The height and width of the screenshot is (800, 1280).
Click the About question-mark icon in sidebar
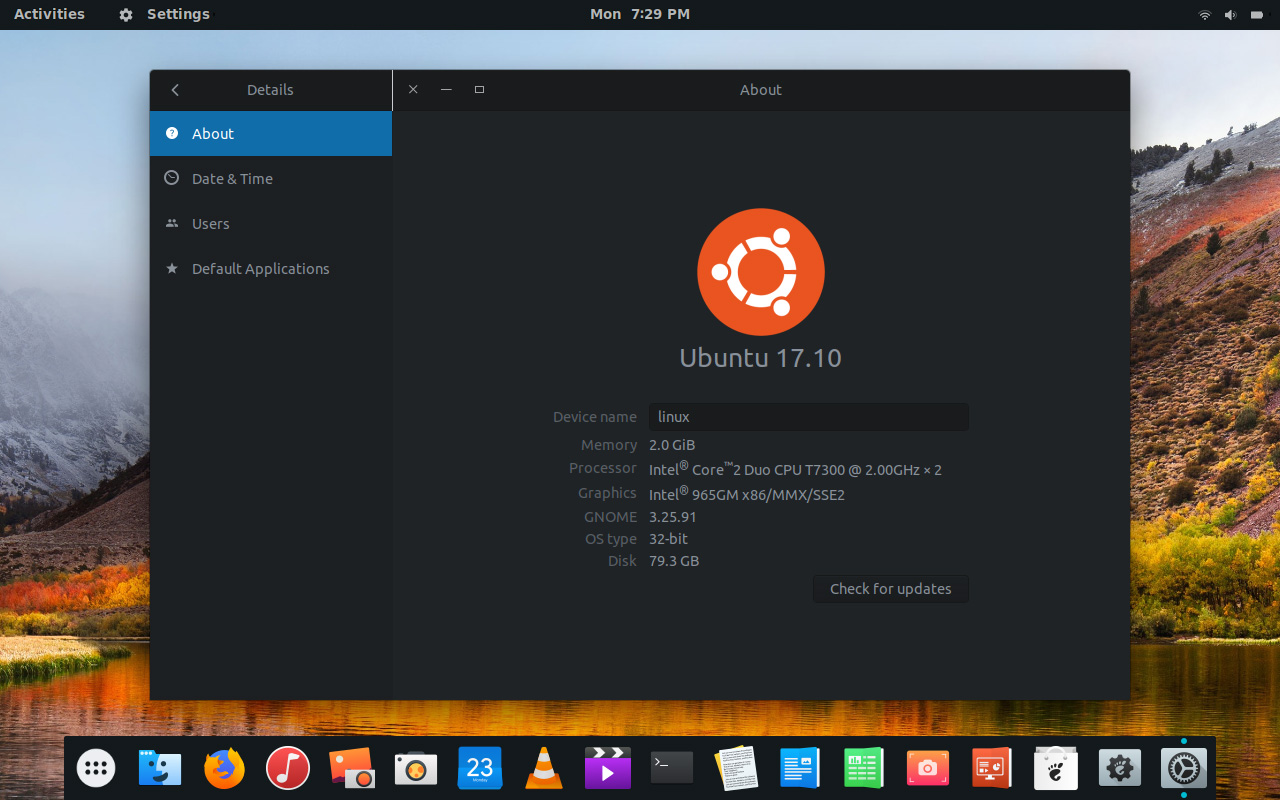click(x=172, y=133)
